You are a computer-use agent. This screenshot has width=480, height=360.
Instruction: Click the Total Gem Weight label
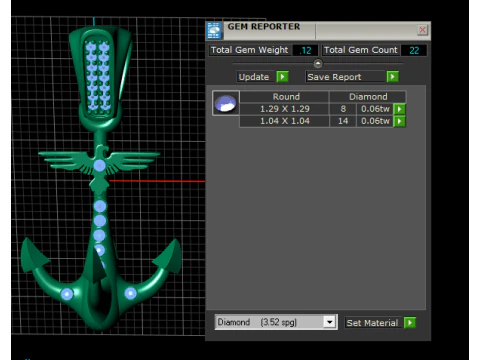[249, 50]
